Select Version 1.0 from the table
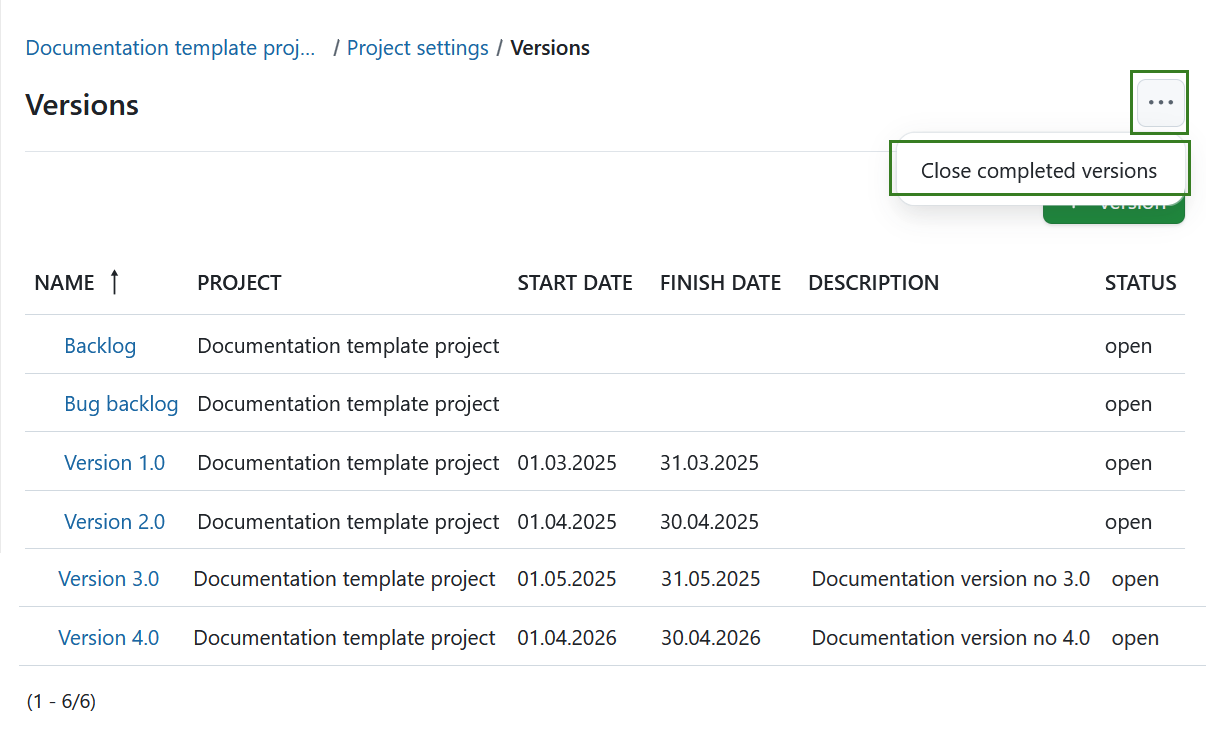The height and width of the screenshot is (746, 1206). click(x=114, y=462)
